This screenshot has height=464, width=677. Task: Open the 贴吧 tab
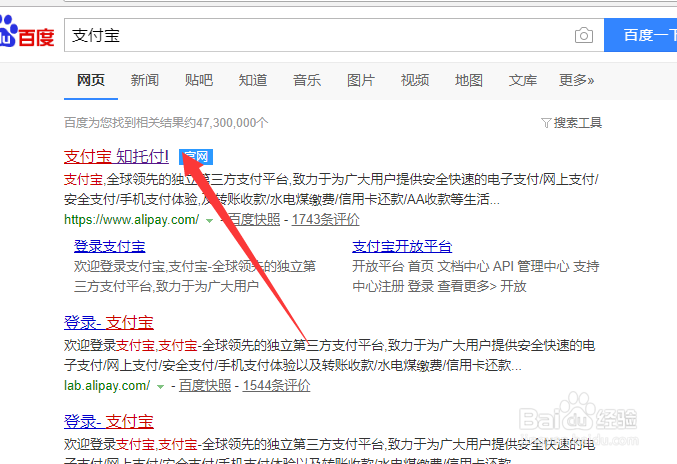pos(199,80)
